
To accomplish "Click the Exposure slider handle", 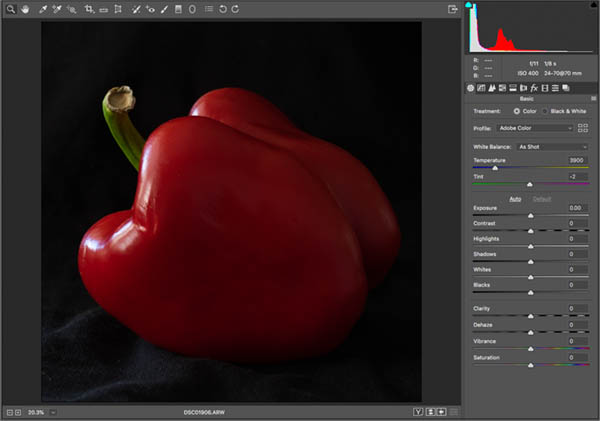I will click(531, 216).
